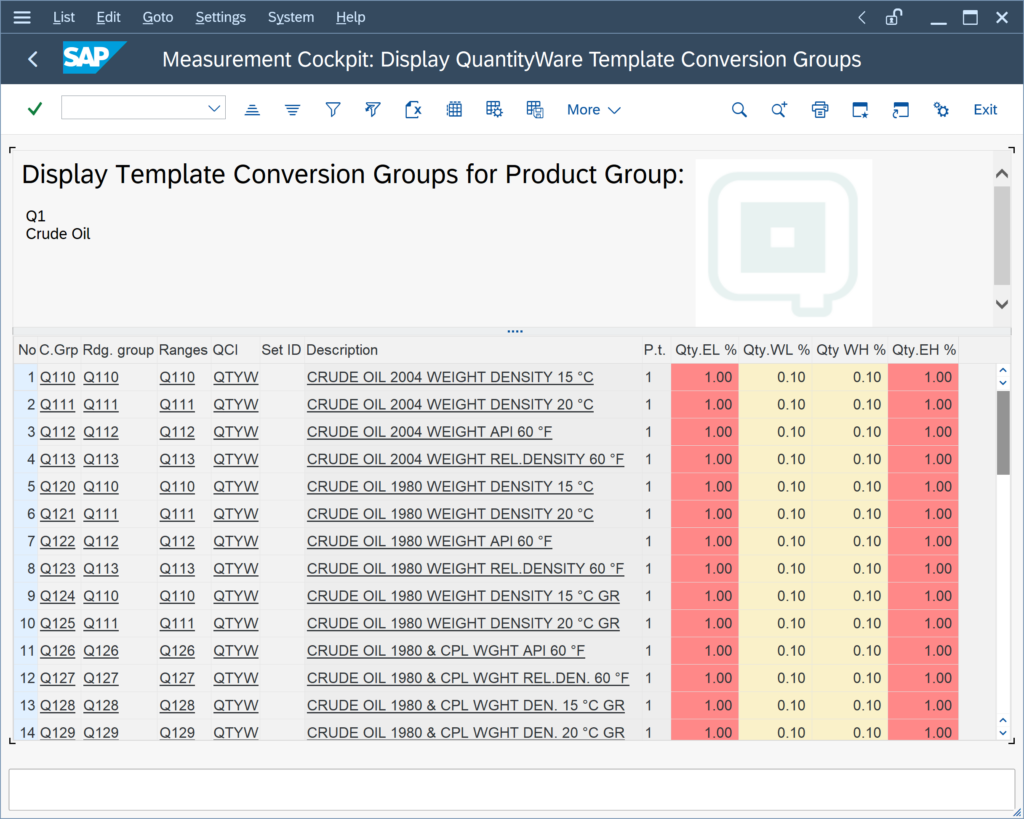Click the status bar message area
The width and height of the screenshot is (1024, 819).
tap(511, 790)
